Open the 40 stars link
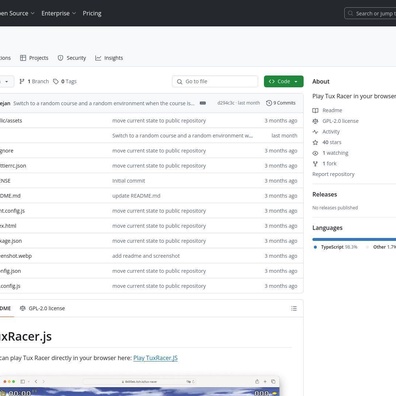The image size is (396, 396). click(332, 142)
